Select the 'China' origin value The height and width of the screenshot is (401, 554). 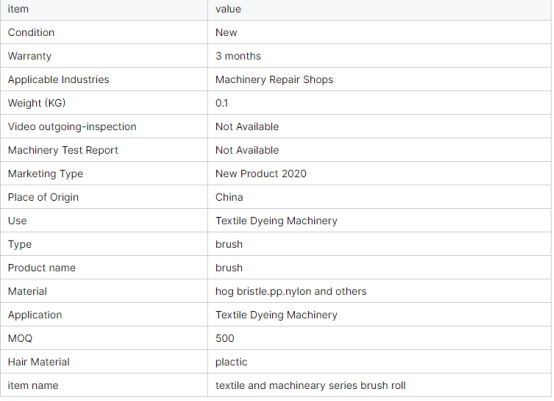pyautogui.click(x=229, y=197)
